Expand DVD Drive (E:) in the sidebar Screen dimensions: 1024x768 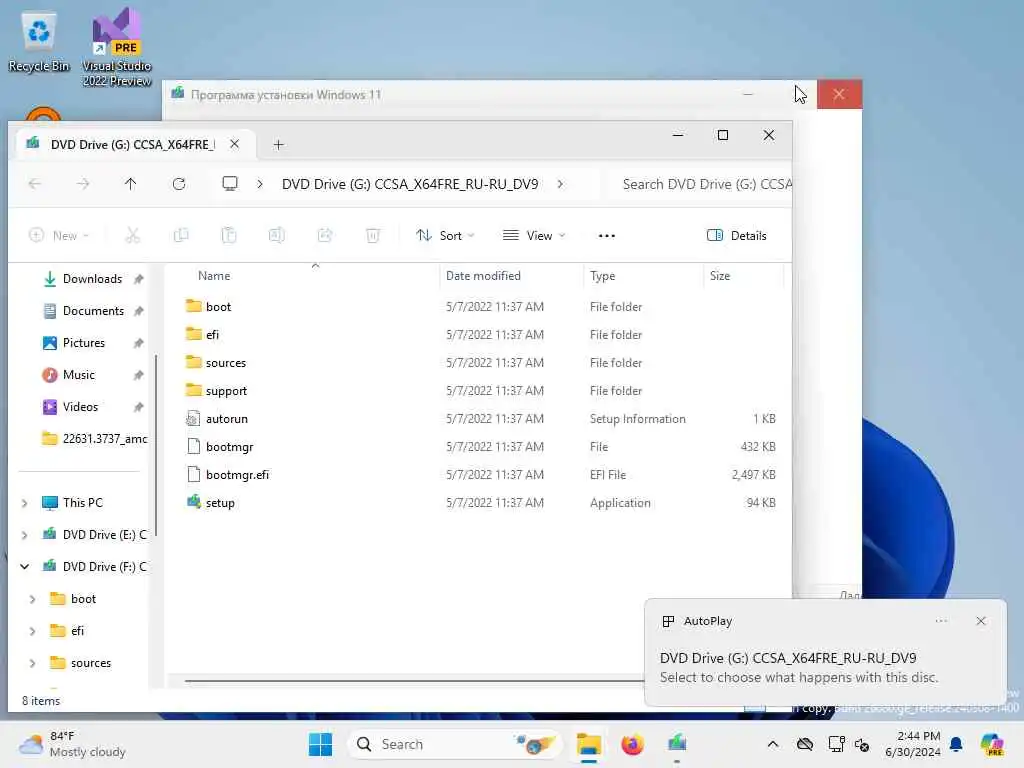[24, 535]
